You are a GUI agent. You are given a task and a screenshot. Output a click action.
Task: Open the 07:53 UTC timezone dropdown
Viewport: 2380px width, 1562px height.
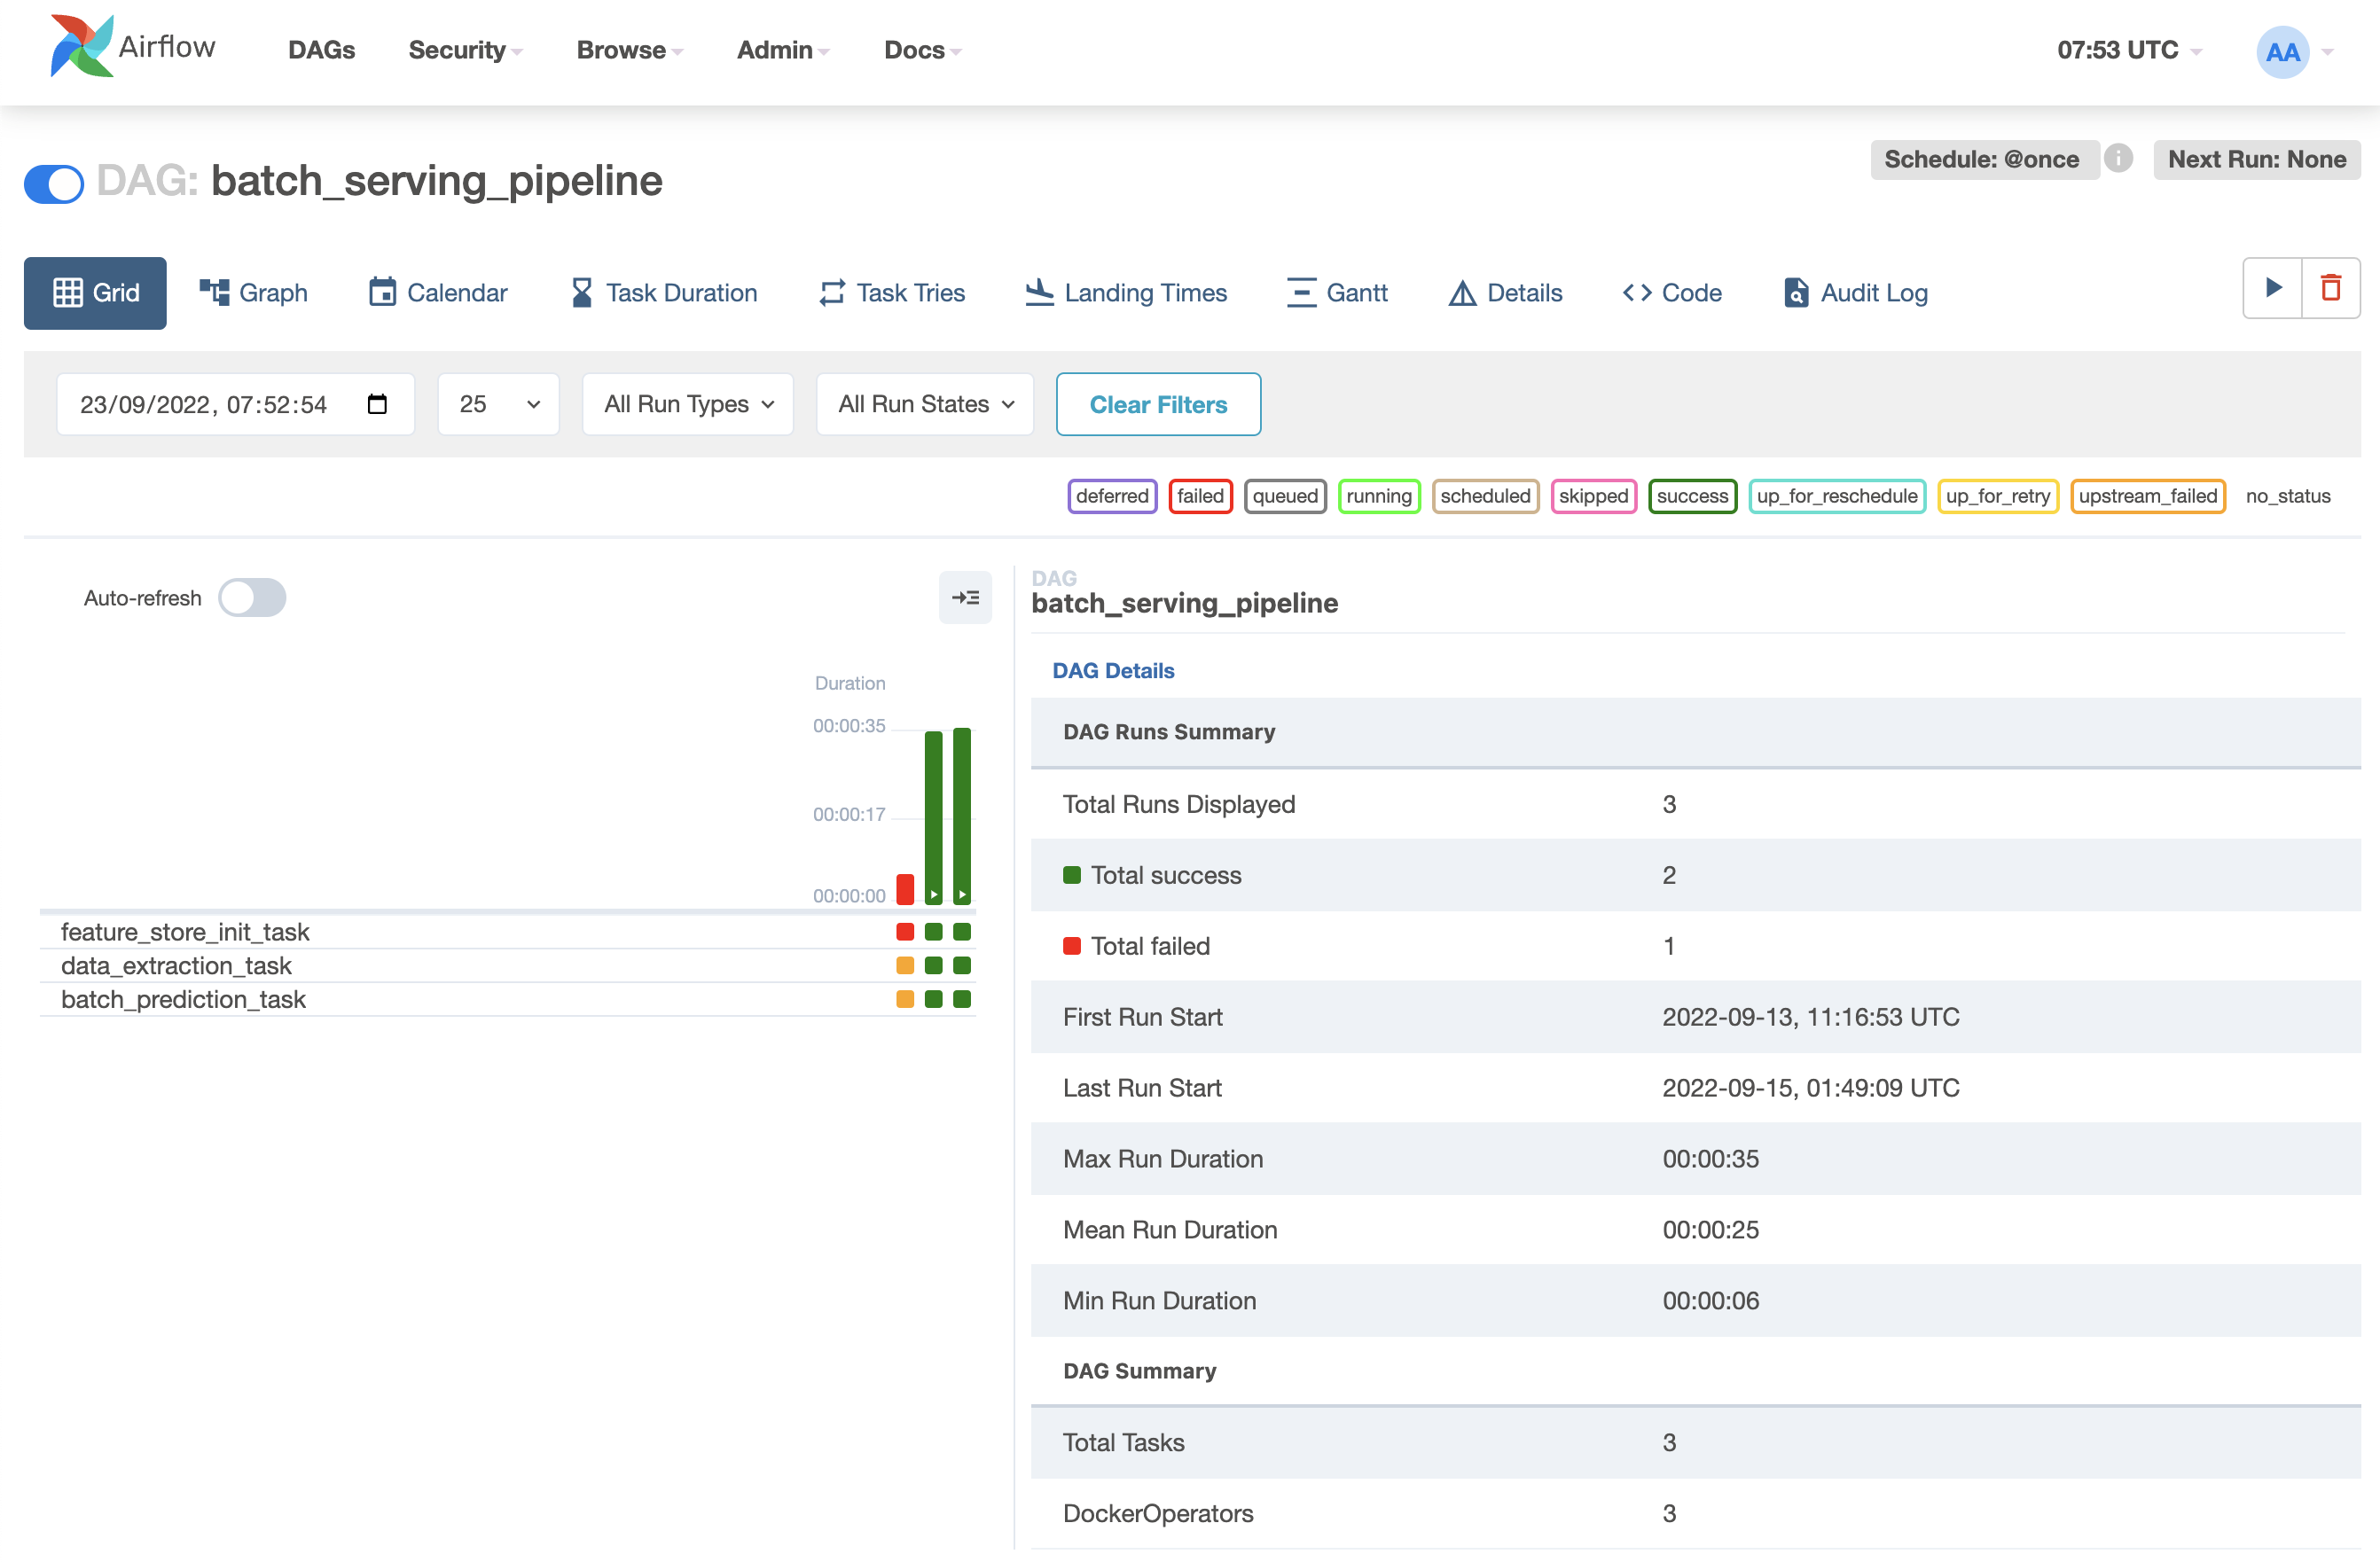2129,50
